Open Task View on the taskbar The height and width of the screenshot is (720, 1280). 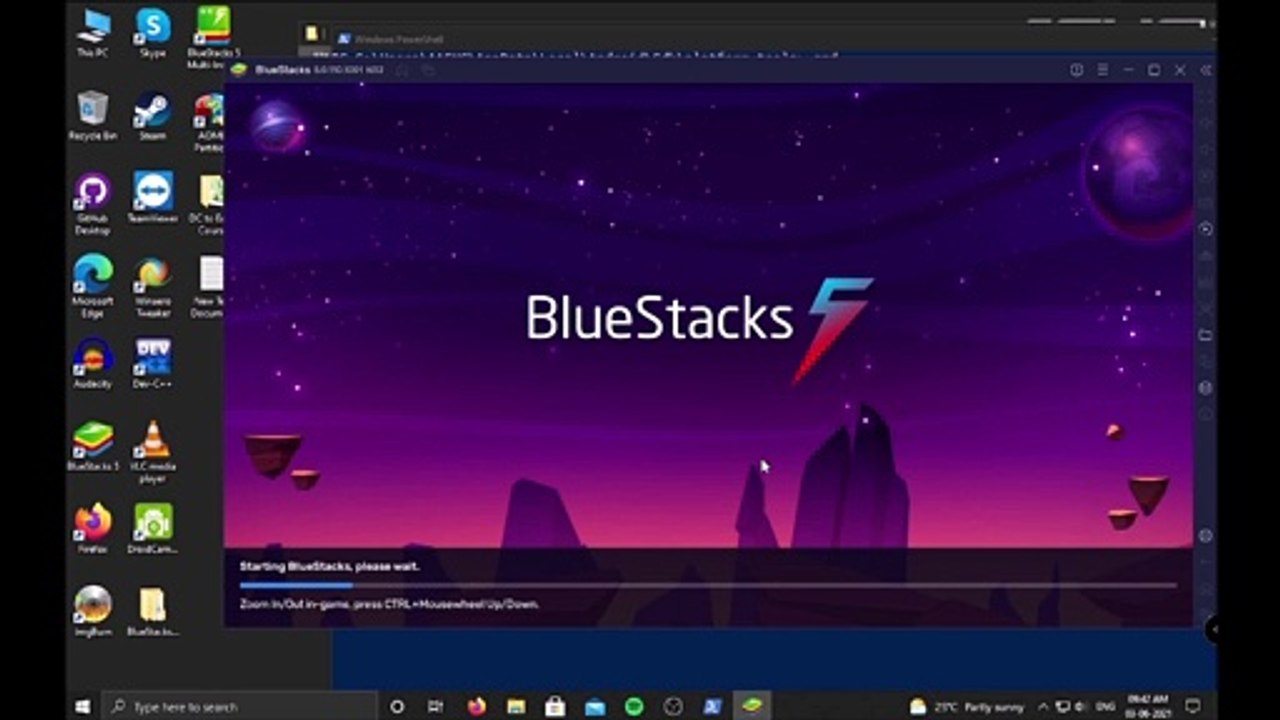(x=436, y=706)
